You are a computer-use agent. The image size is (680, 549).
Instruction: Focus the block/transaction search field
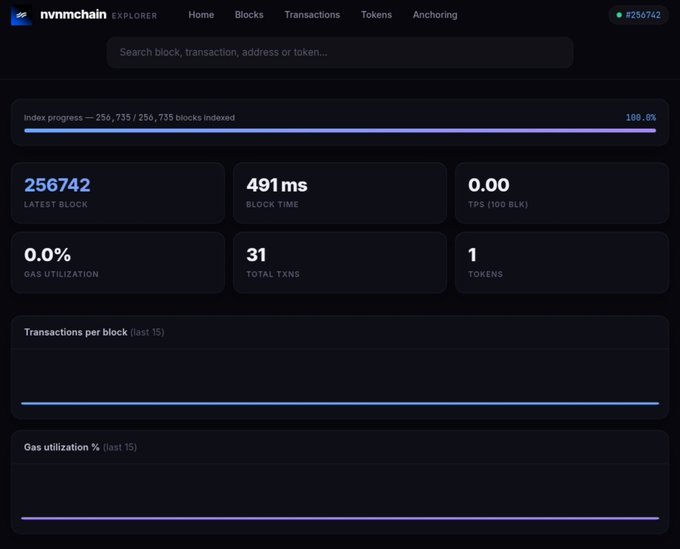340,52
